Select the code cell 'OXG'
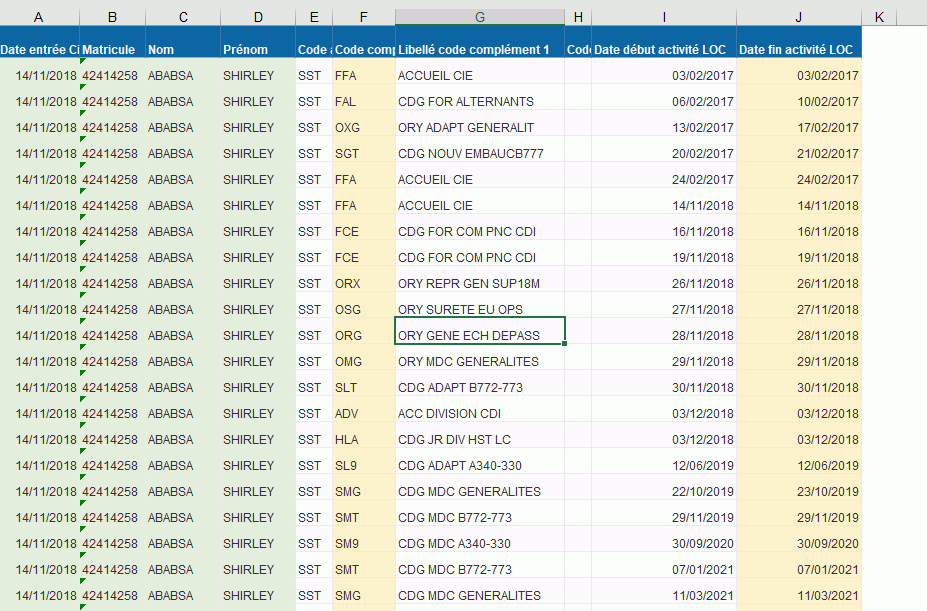 coord(363,127)
